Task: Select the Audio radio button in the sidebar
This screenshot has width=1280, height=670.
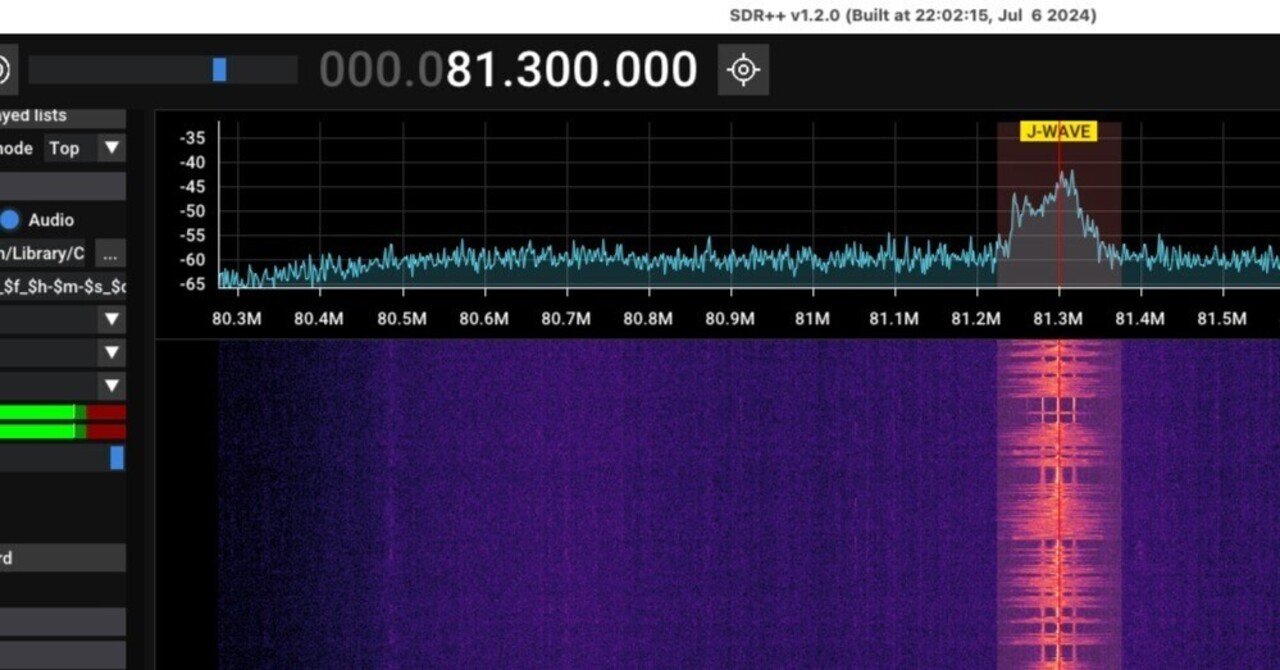Action: 10,219
